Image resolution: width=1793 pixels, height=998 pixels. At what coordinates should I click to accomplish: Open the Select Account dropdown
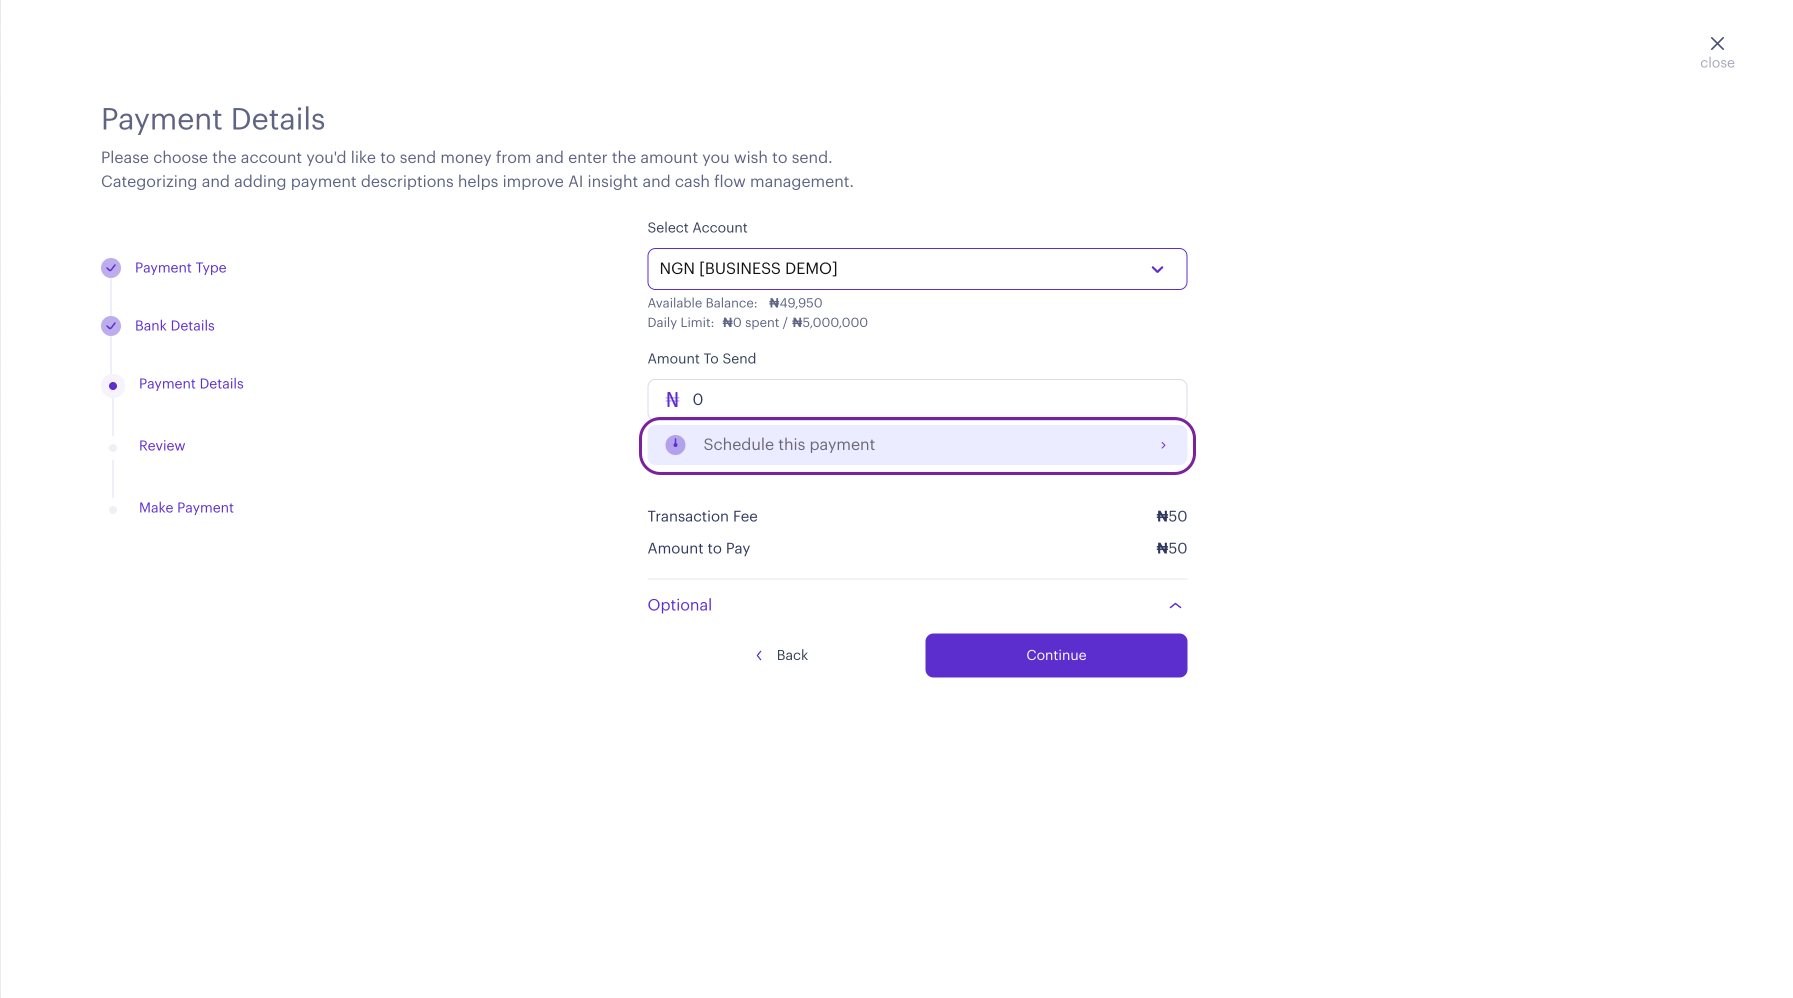(917, 269)
